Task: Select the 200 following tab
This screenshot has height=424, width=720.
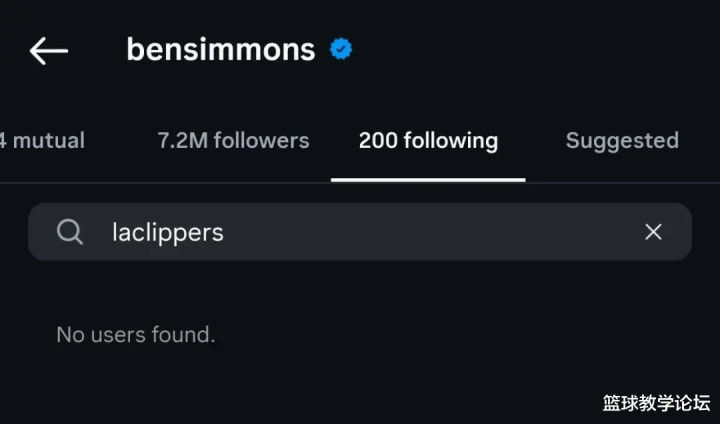Action: click(428, 141)
